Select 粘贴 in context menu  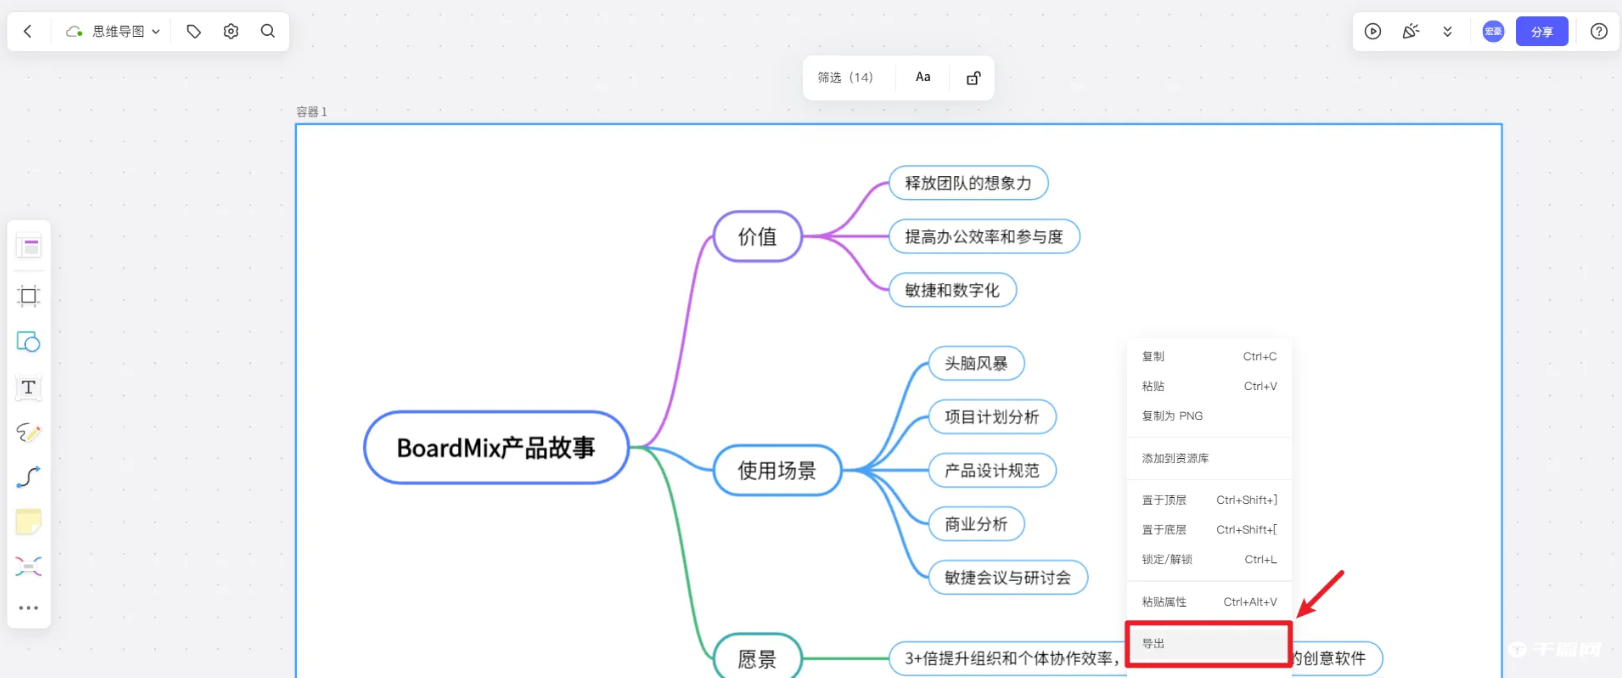pos(1209,386)
